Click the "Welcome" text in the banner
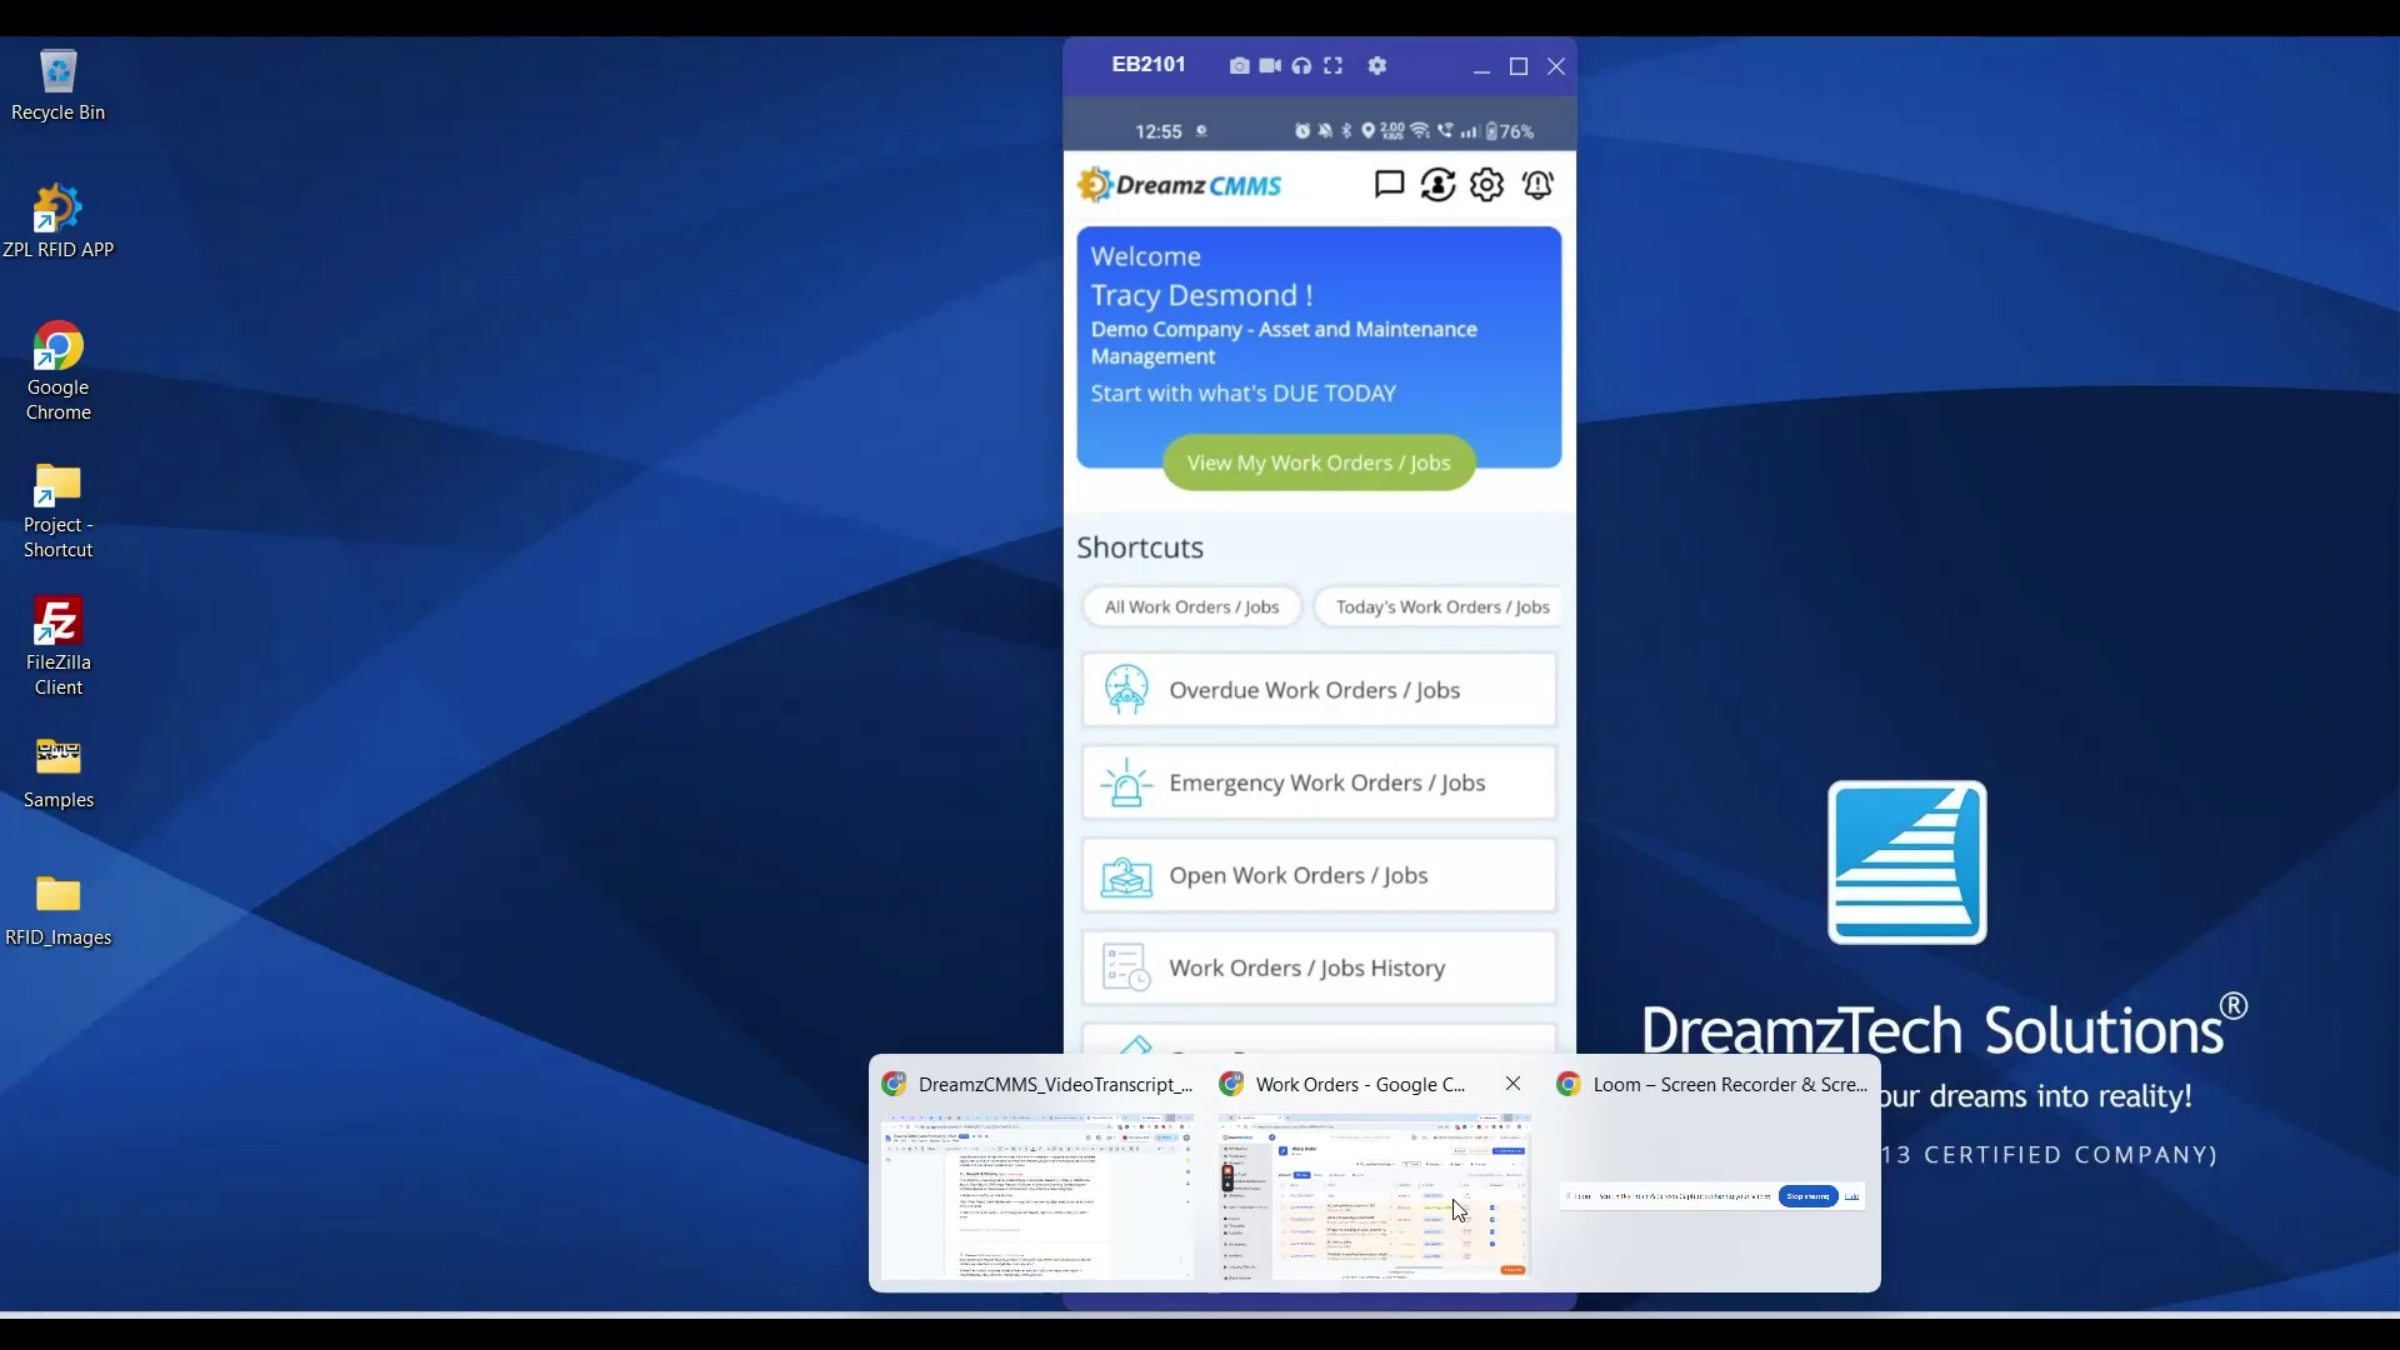The height and width of the screenshot is (1350, 2400). click(1145, 257)
